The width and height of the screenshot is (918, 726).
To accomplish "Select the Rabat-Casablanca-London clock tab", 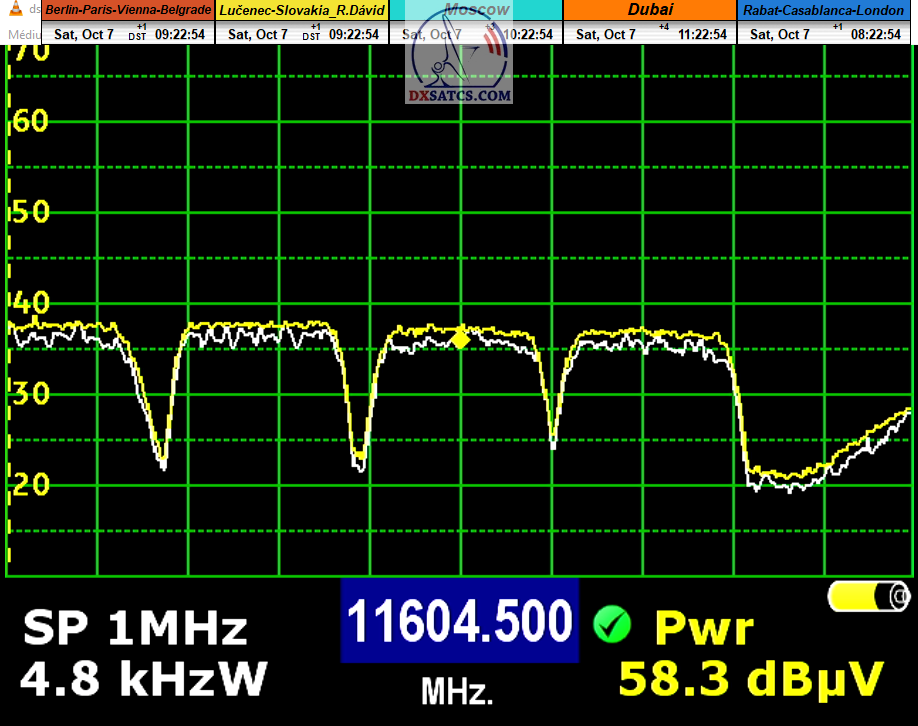I will [x=826, y=10].
